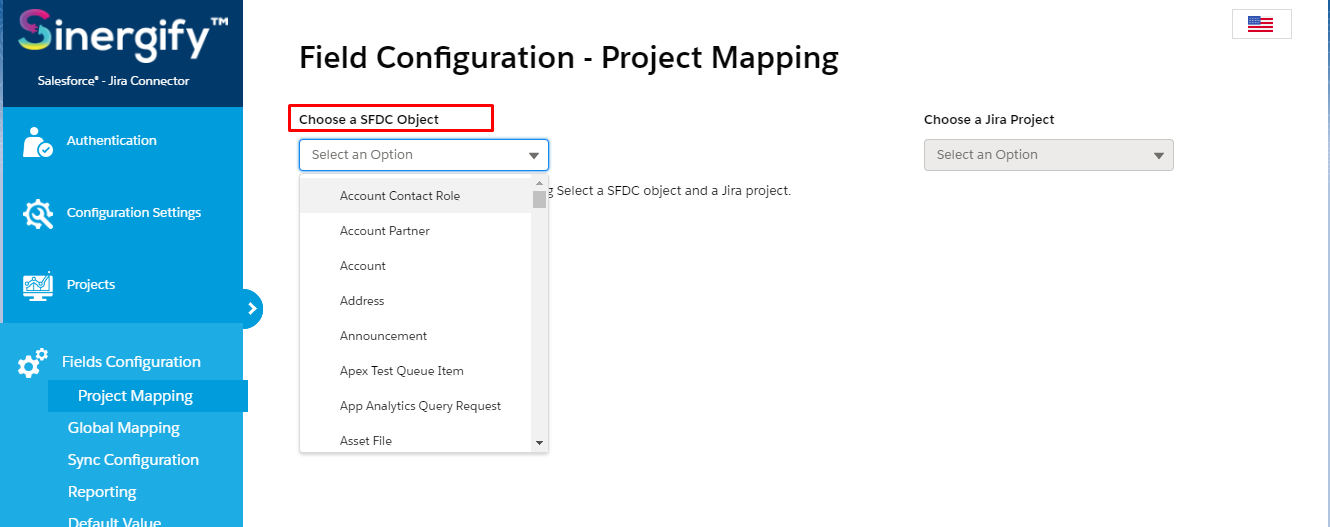Open the SFDC Object dropdown
The height and width of the screenshot is (527, 1330).
(424, 155)
